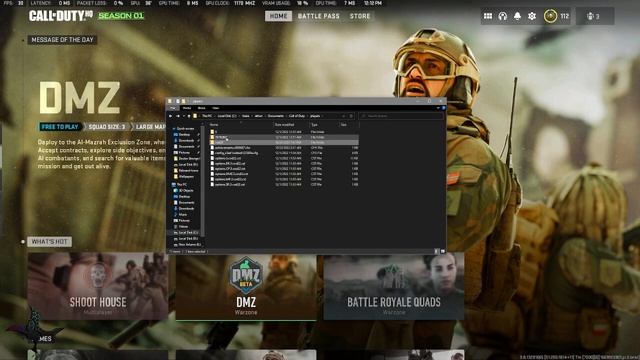Viewport: 640px width, 360px height.
Task: Focus the Explorer search box
Action: coord(401,116)
